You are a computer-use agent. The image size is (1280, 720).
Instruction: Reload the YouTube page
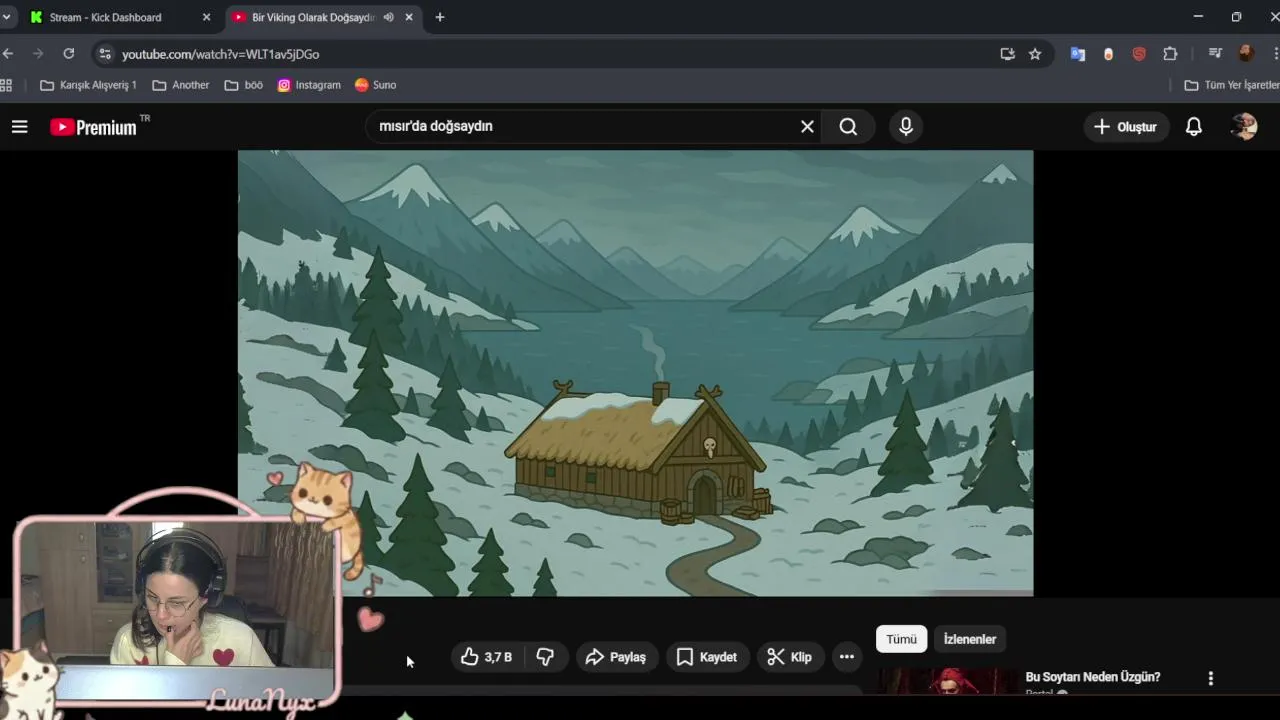tap(68, 54)
